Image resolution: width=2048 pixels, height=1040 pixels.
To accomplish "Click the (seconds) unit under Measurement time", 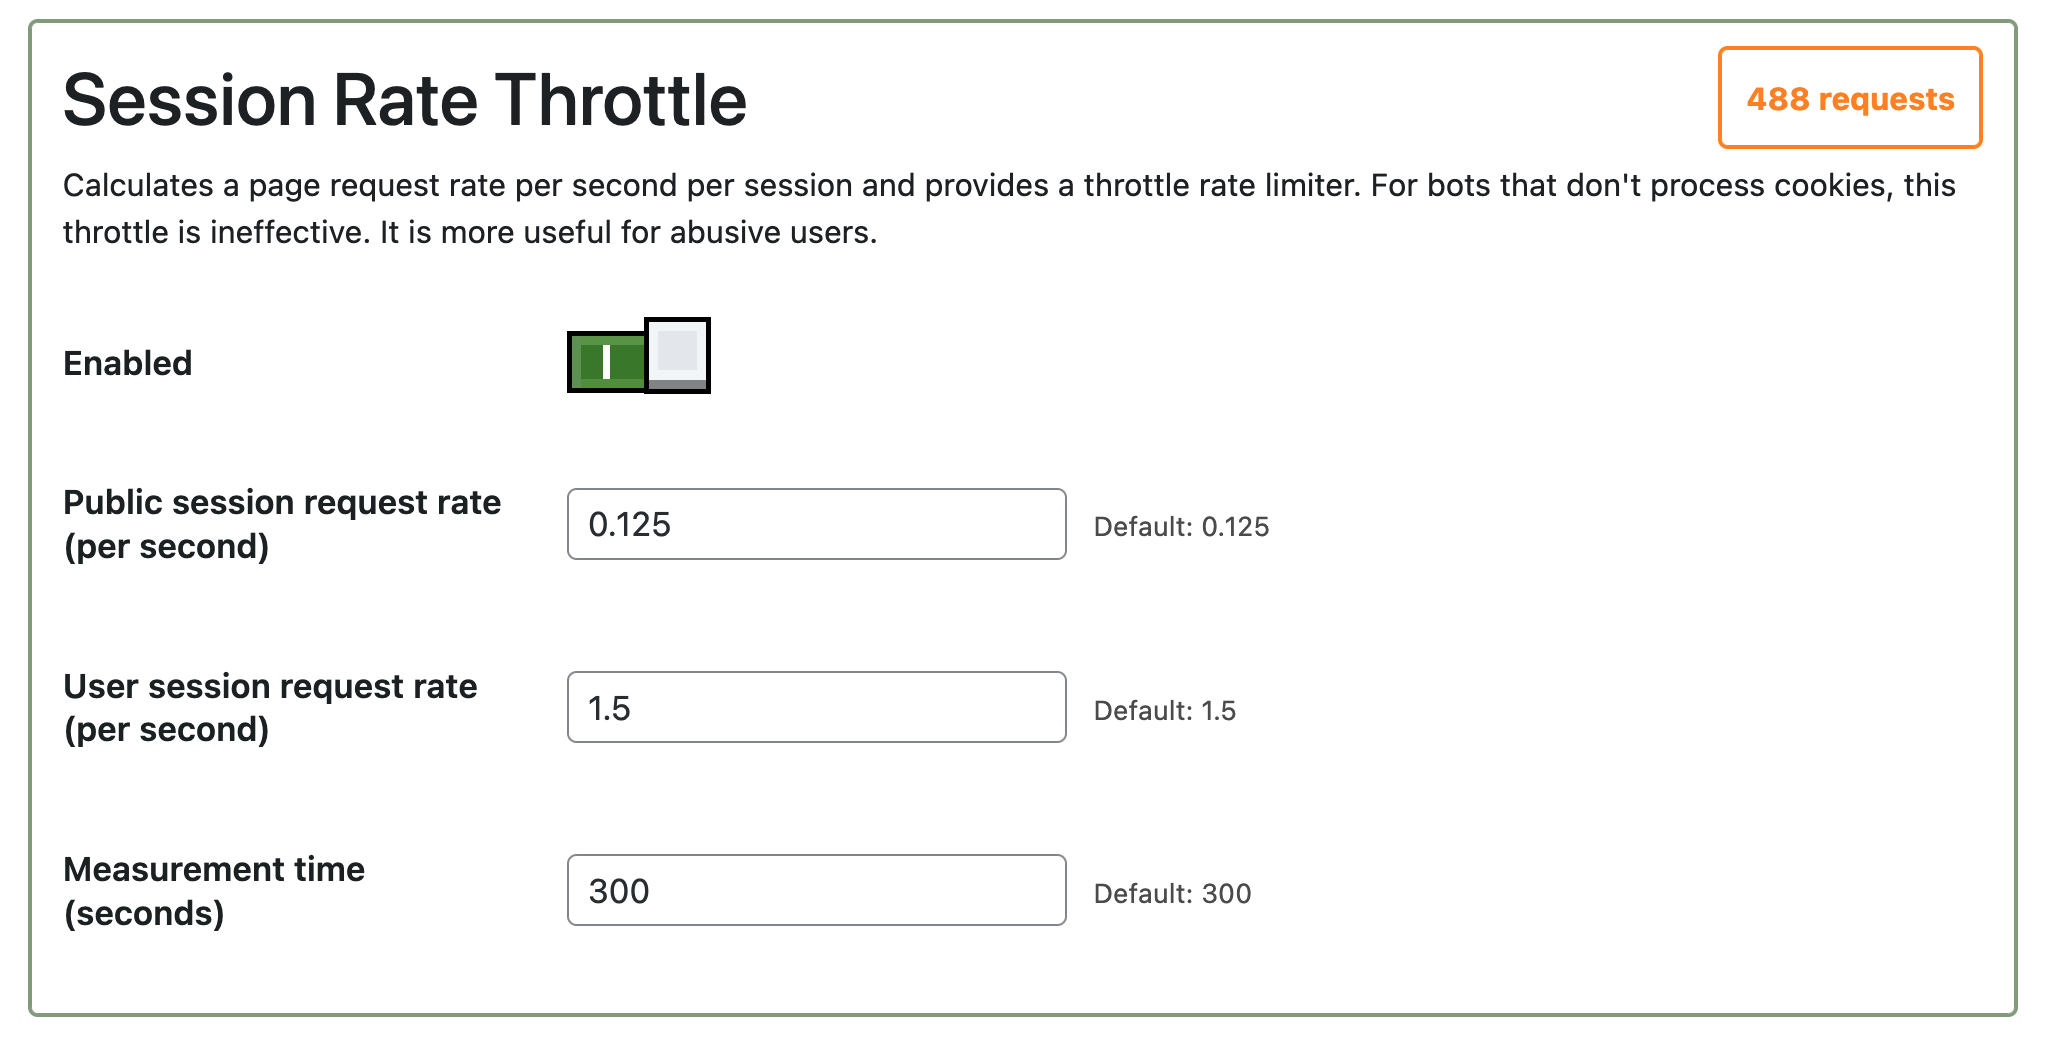I will [144, 913].
